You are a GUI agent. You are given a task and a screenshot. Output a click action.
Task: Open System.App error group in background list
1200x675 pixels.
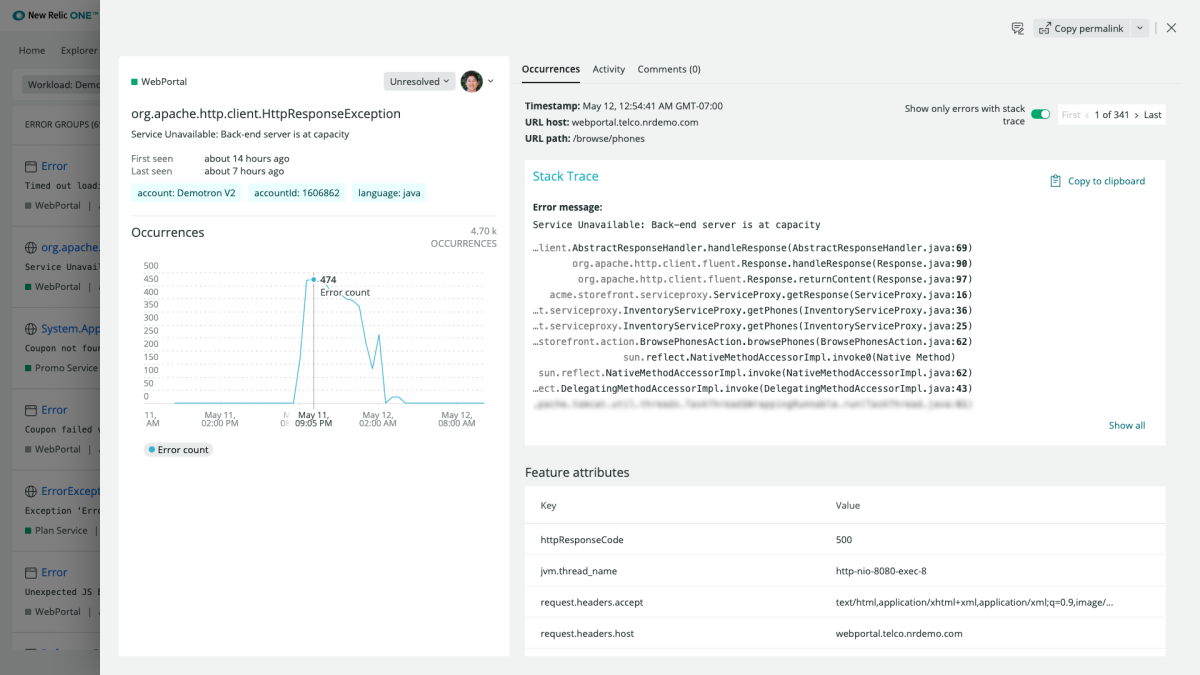pos(70,328)
